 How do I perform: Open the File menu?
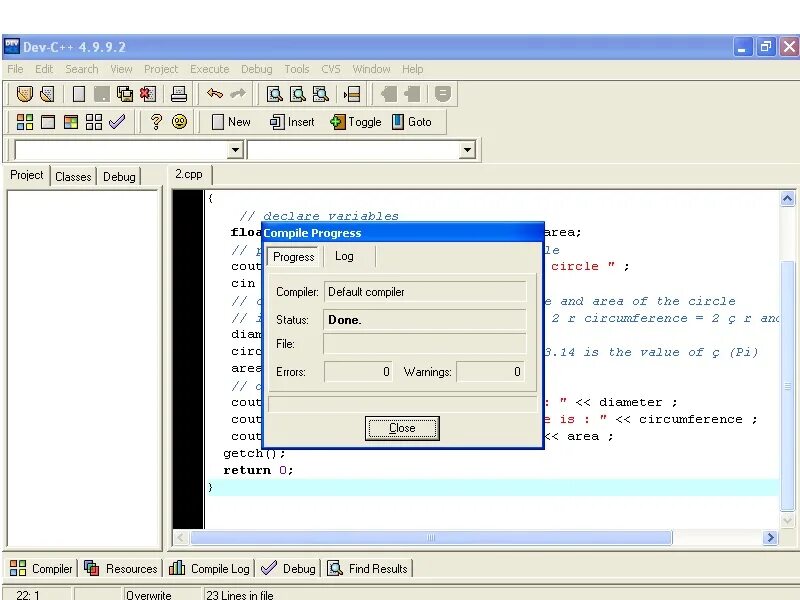point(15,69)
